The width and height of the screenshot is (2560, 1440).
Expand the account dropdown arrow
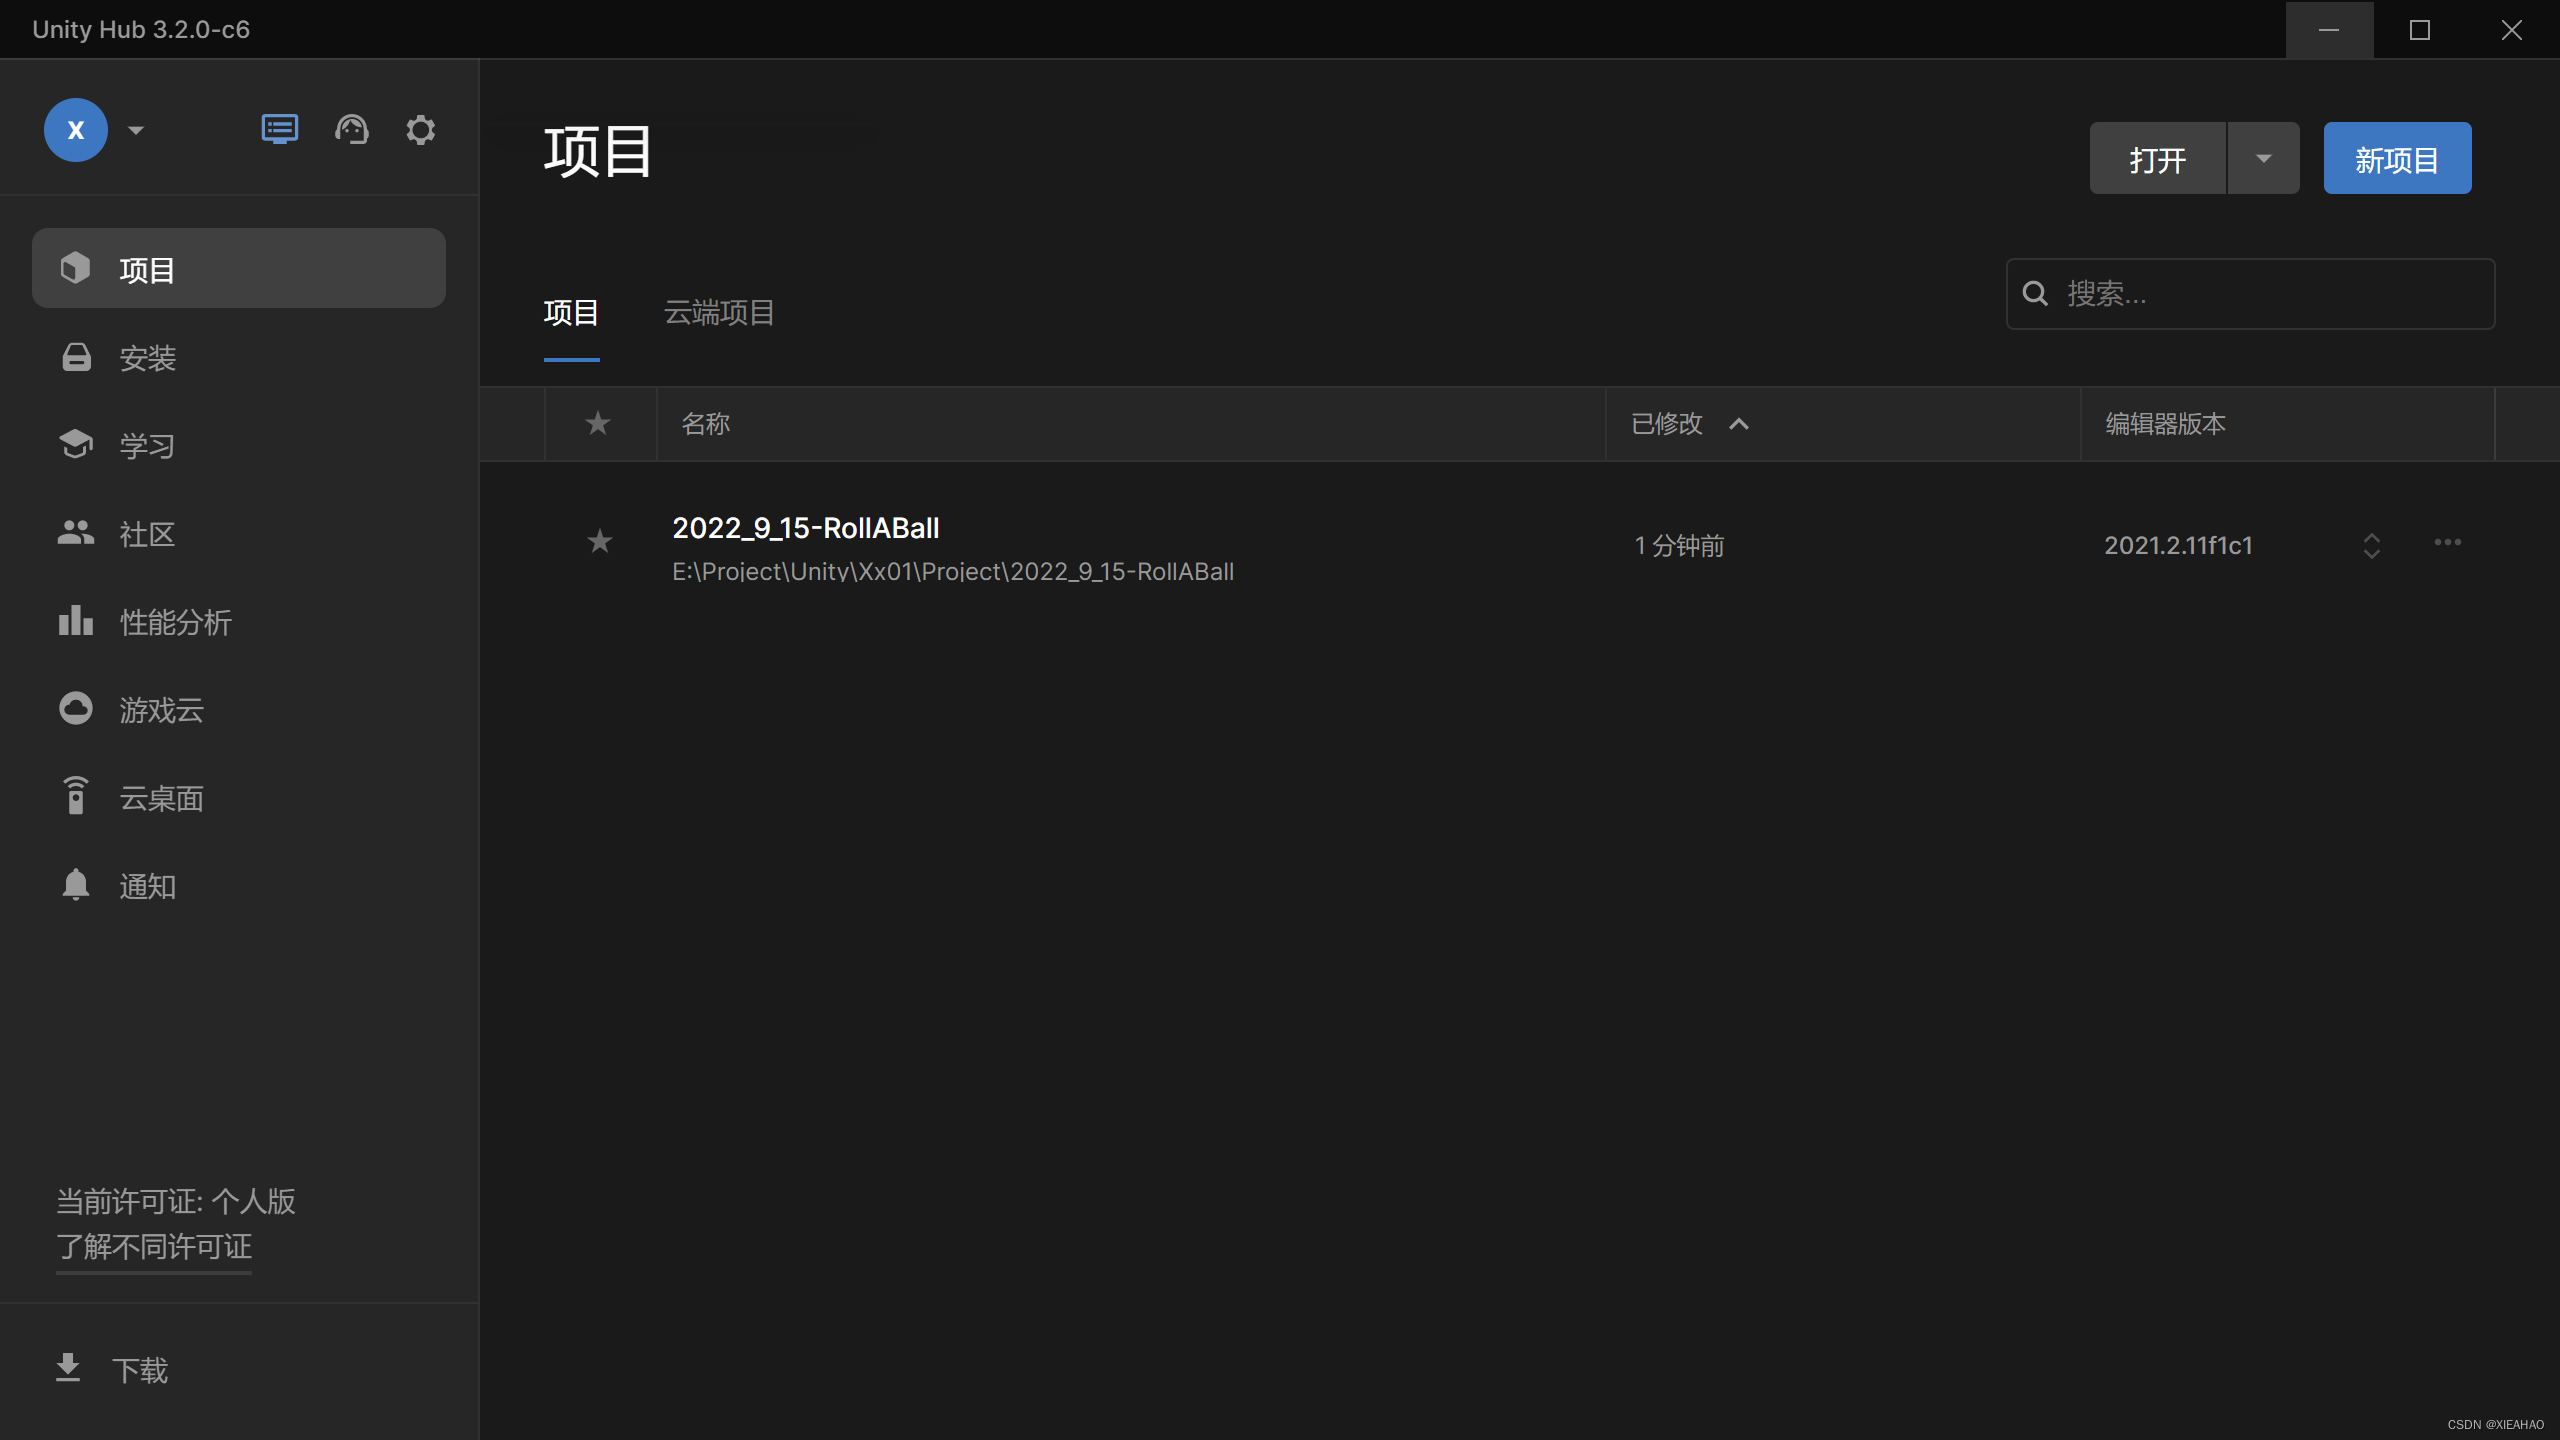[x=136, y=130]
